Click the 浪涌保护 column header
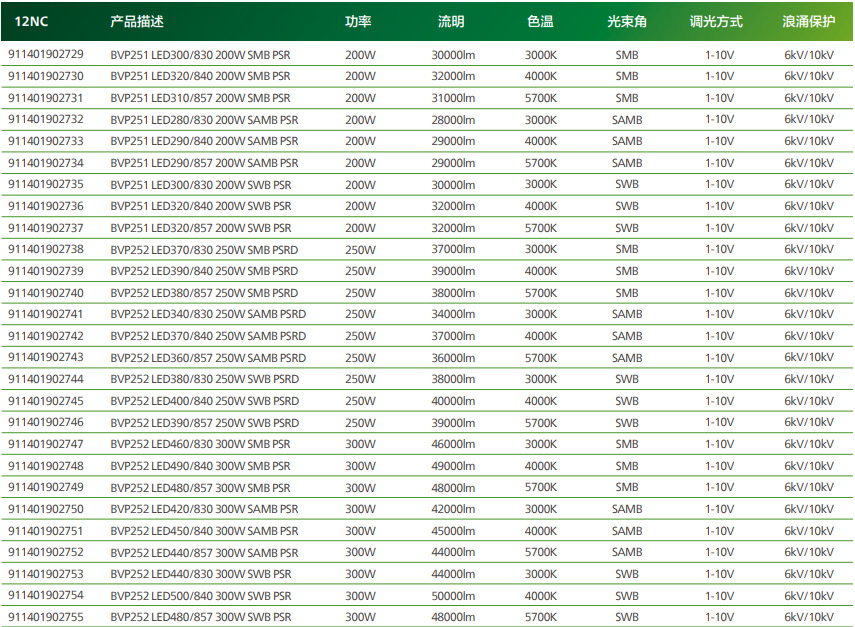855x627 pixels. (809, 21)
